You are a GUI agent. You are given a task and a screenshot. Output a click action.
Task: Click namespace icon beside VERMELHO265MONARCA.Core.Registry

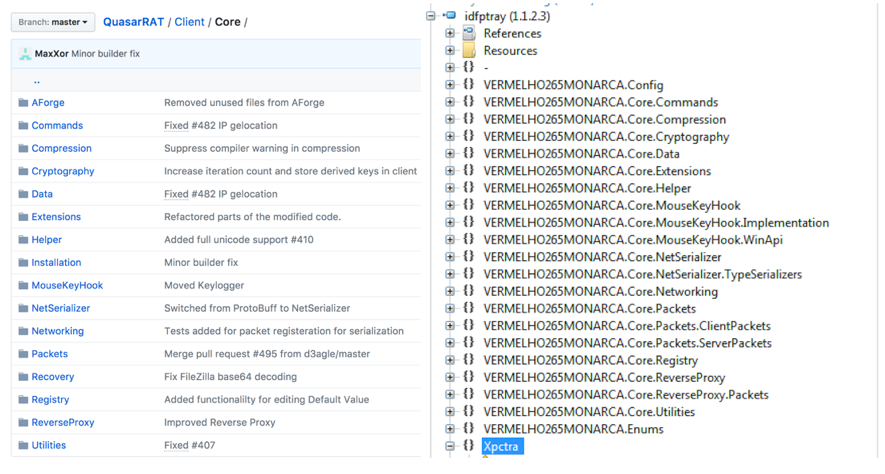[x=468, y=359]
